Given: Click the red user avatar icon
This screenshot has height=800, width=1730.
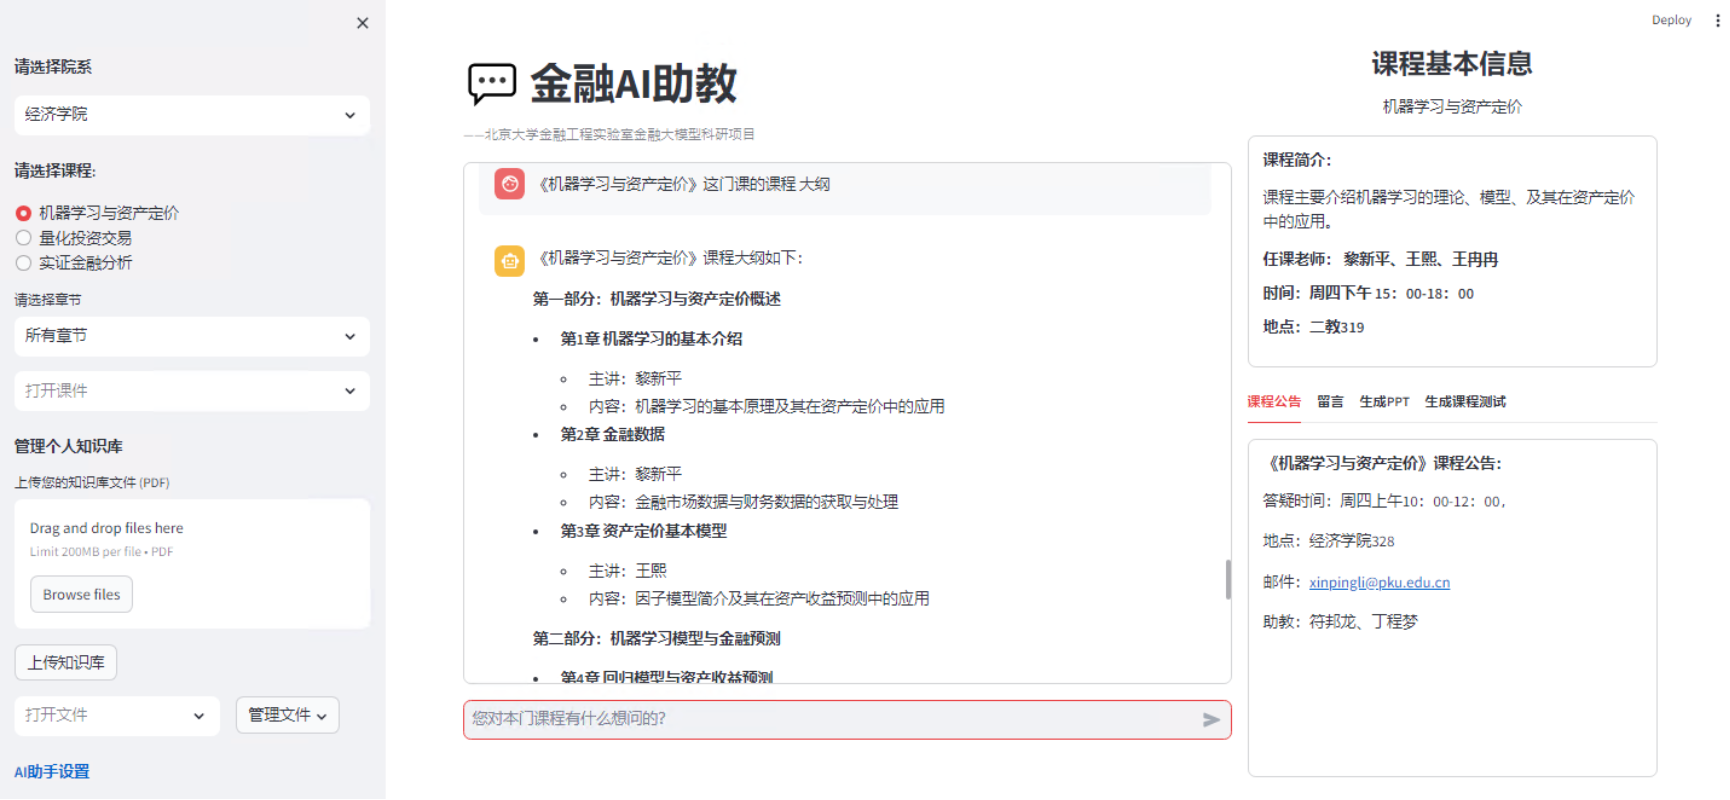Looking at the screenshot, I should click(x=510, y=184).
